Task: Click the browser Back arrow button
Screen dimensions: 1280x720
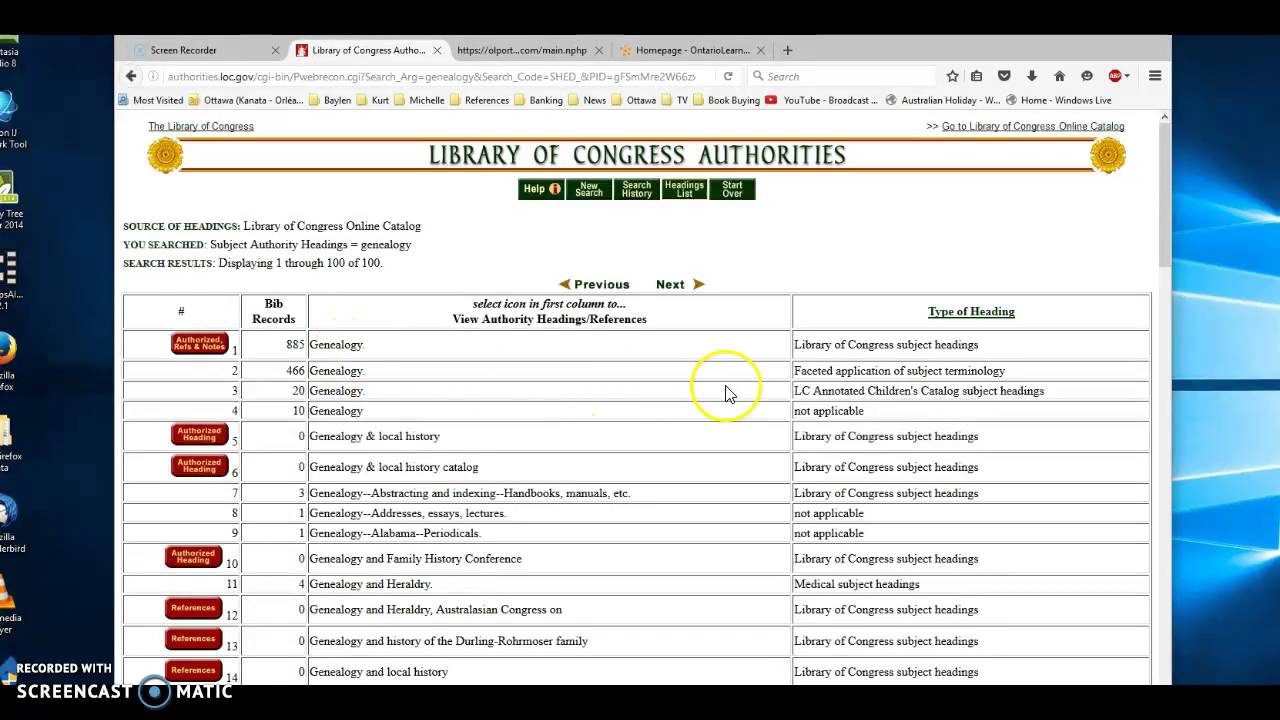Action: click(131, 76)
